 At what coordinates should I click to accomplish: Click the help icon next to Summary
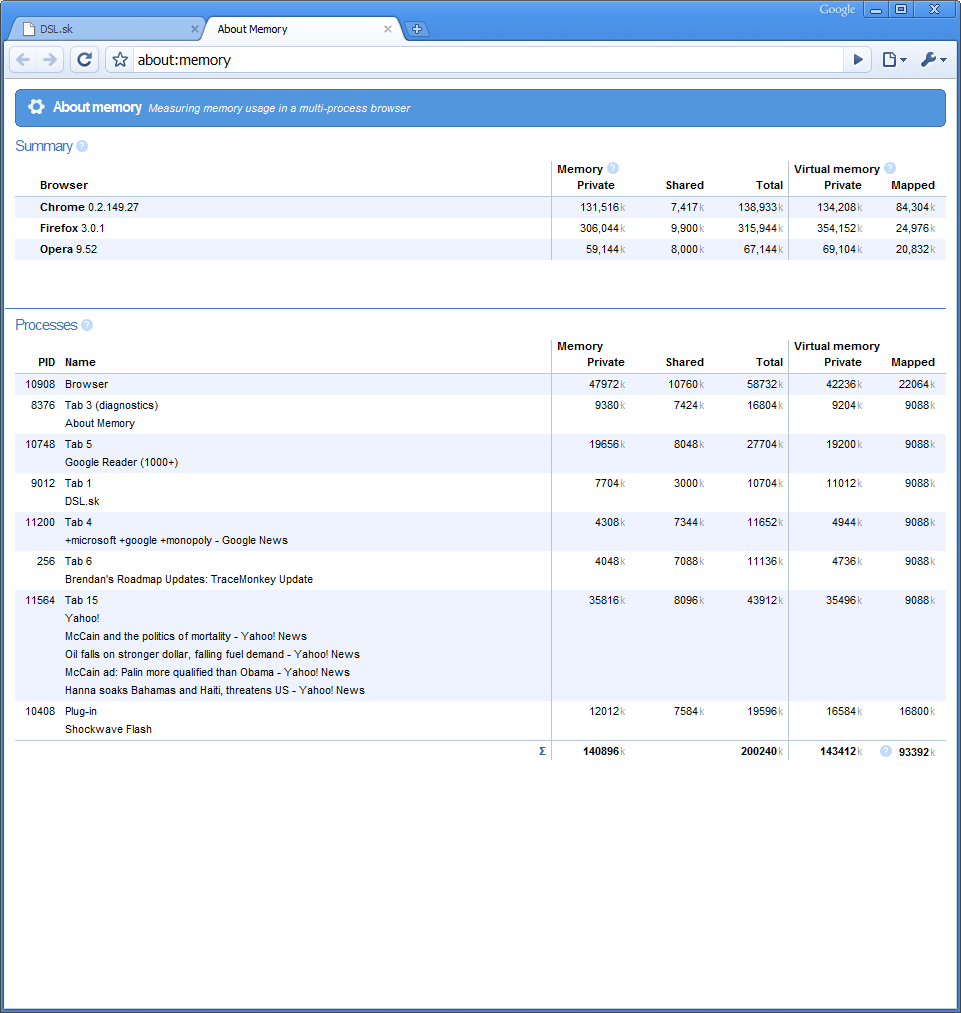click(x=82, y=146)
